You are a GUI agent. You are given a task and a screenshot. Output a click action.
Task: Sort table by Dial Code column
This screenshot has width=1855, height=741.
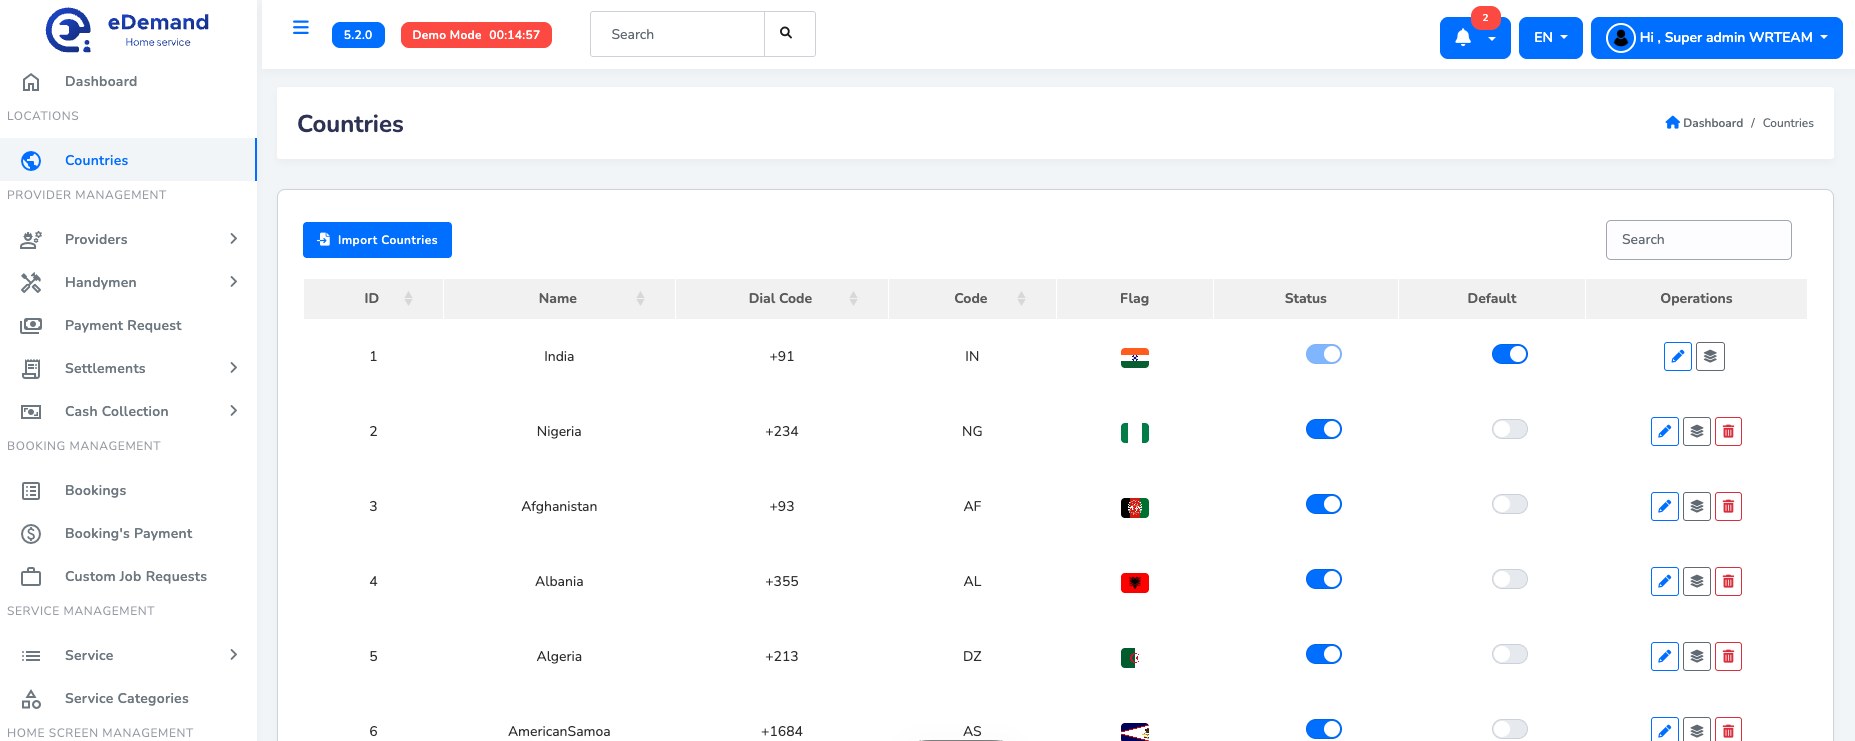point(781,298)
